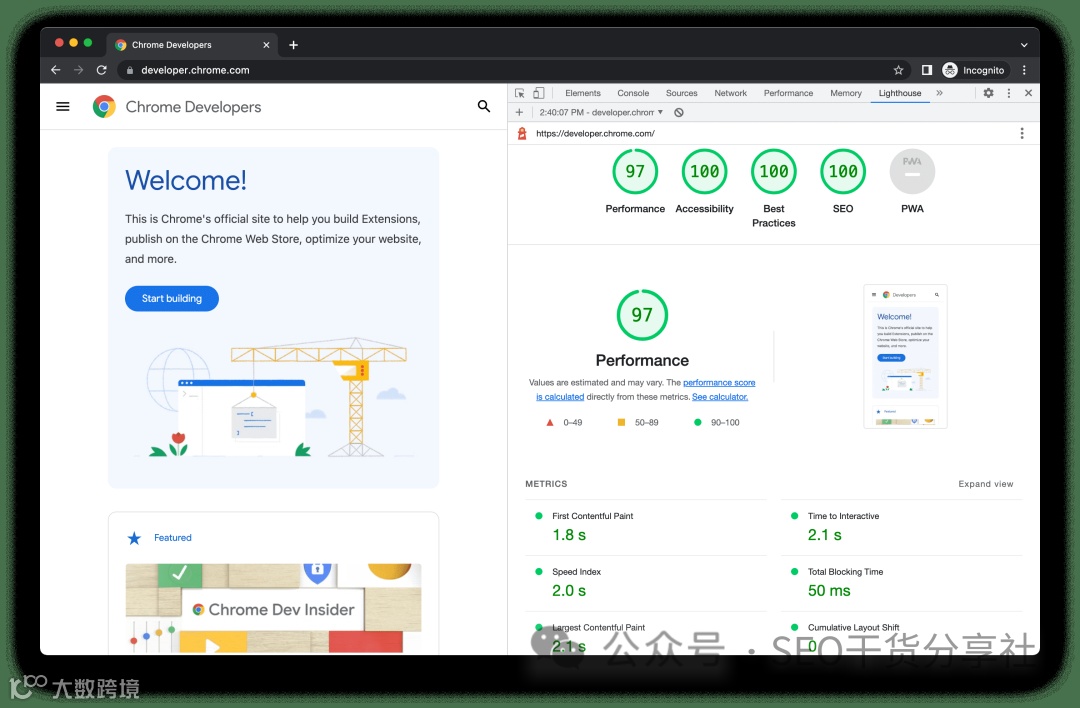This screenshot has width=1080, height=708.
Task: Click the Chrome Developers logo
Action: point(177,107)
